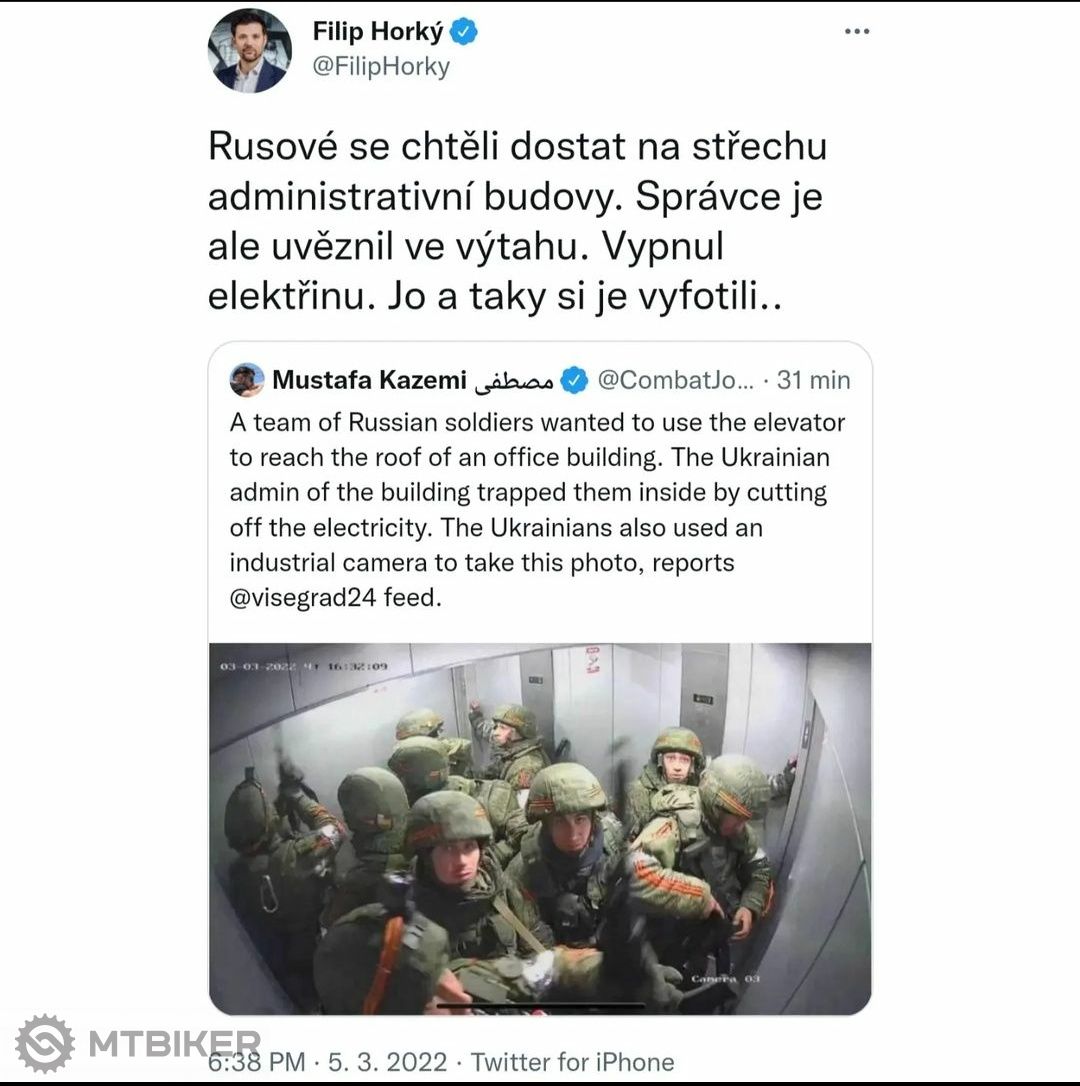Click the @CombatJo... handle in quoted tweet

click(675, 380)
